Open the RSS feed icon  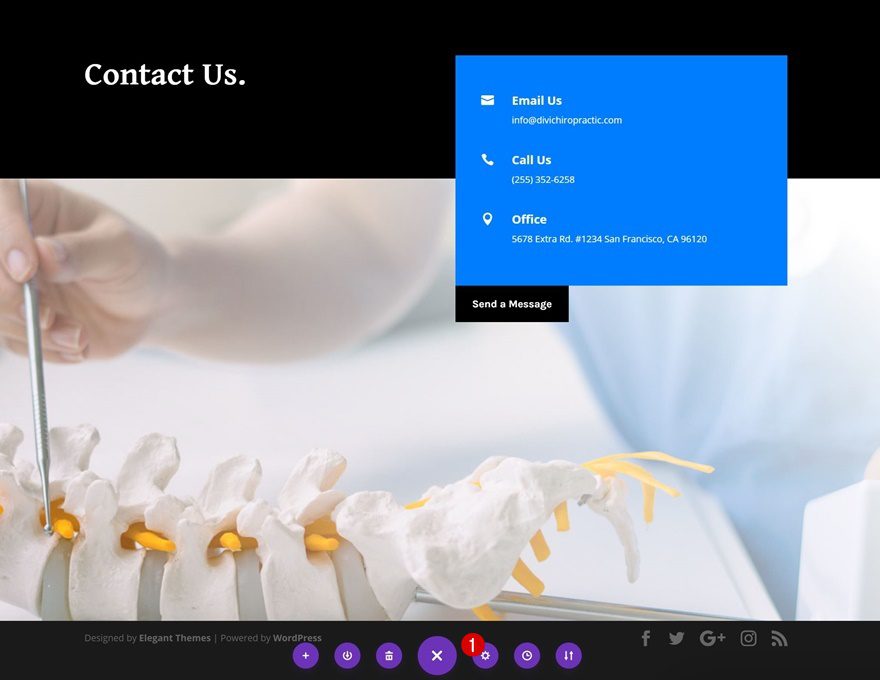(x=780, y=637)
